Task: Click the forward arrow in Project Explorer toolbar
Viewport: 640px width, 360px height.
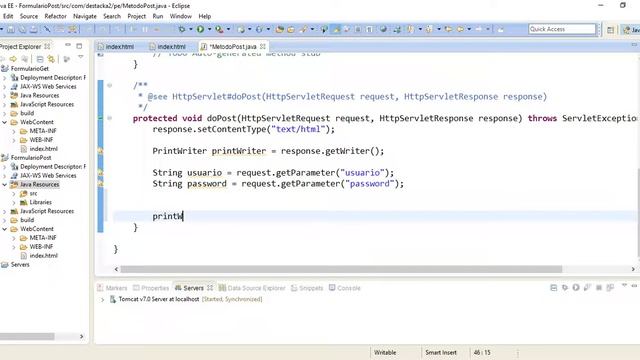Action: point(13,59)
